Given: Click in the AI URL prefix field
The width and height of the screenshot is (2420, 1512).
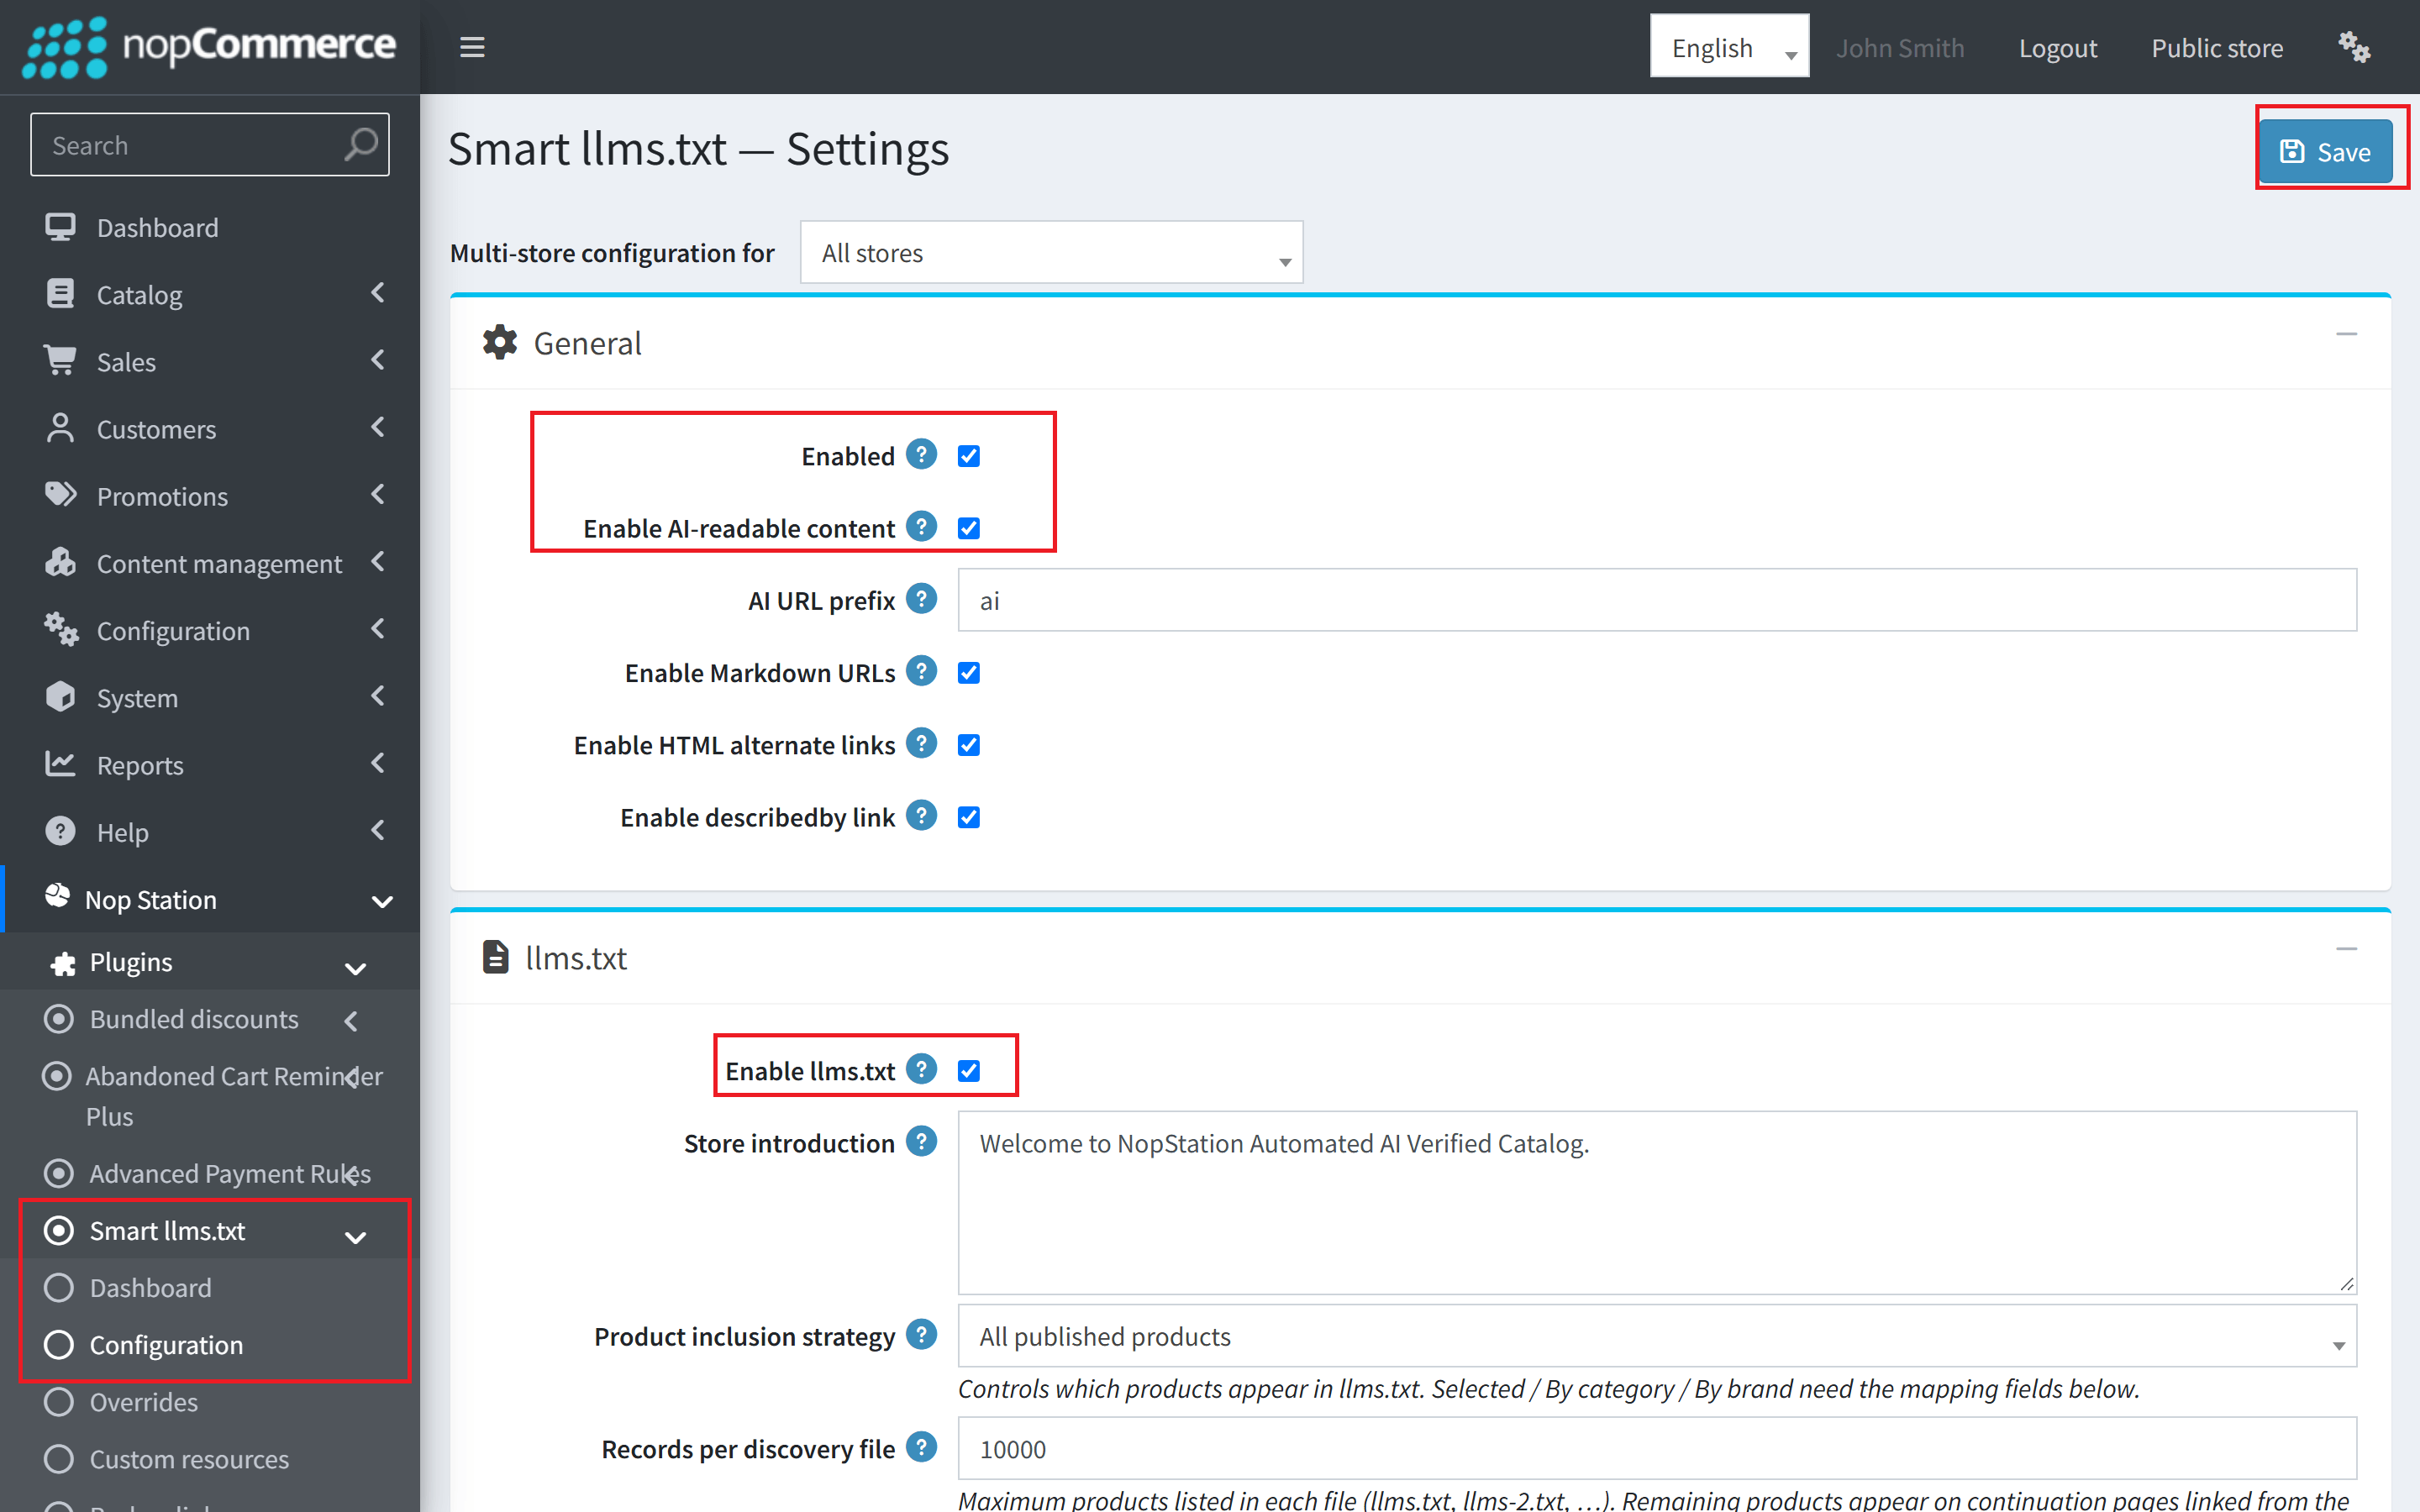Looking at the screenshot, I should pos(1657,600).
